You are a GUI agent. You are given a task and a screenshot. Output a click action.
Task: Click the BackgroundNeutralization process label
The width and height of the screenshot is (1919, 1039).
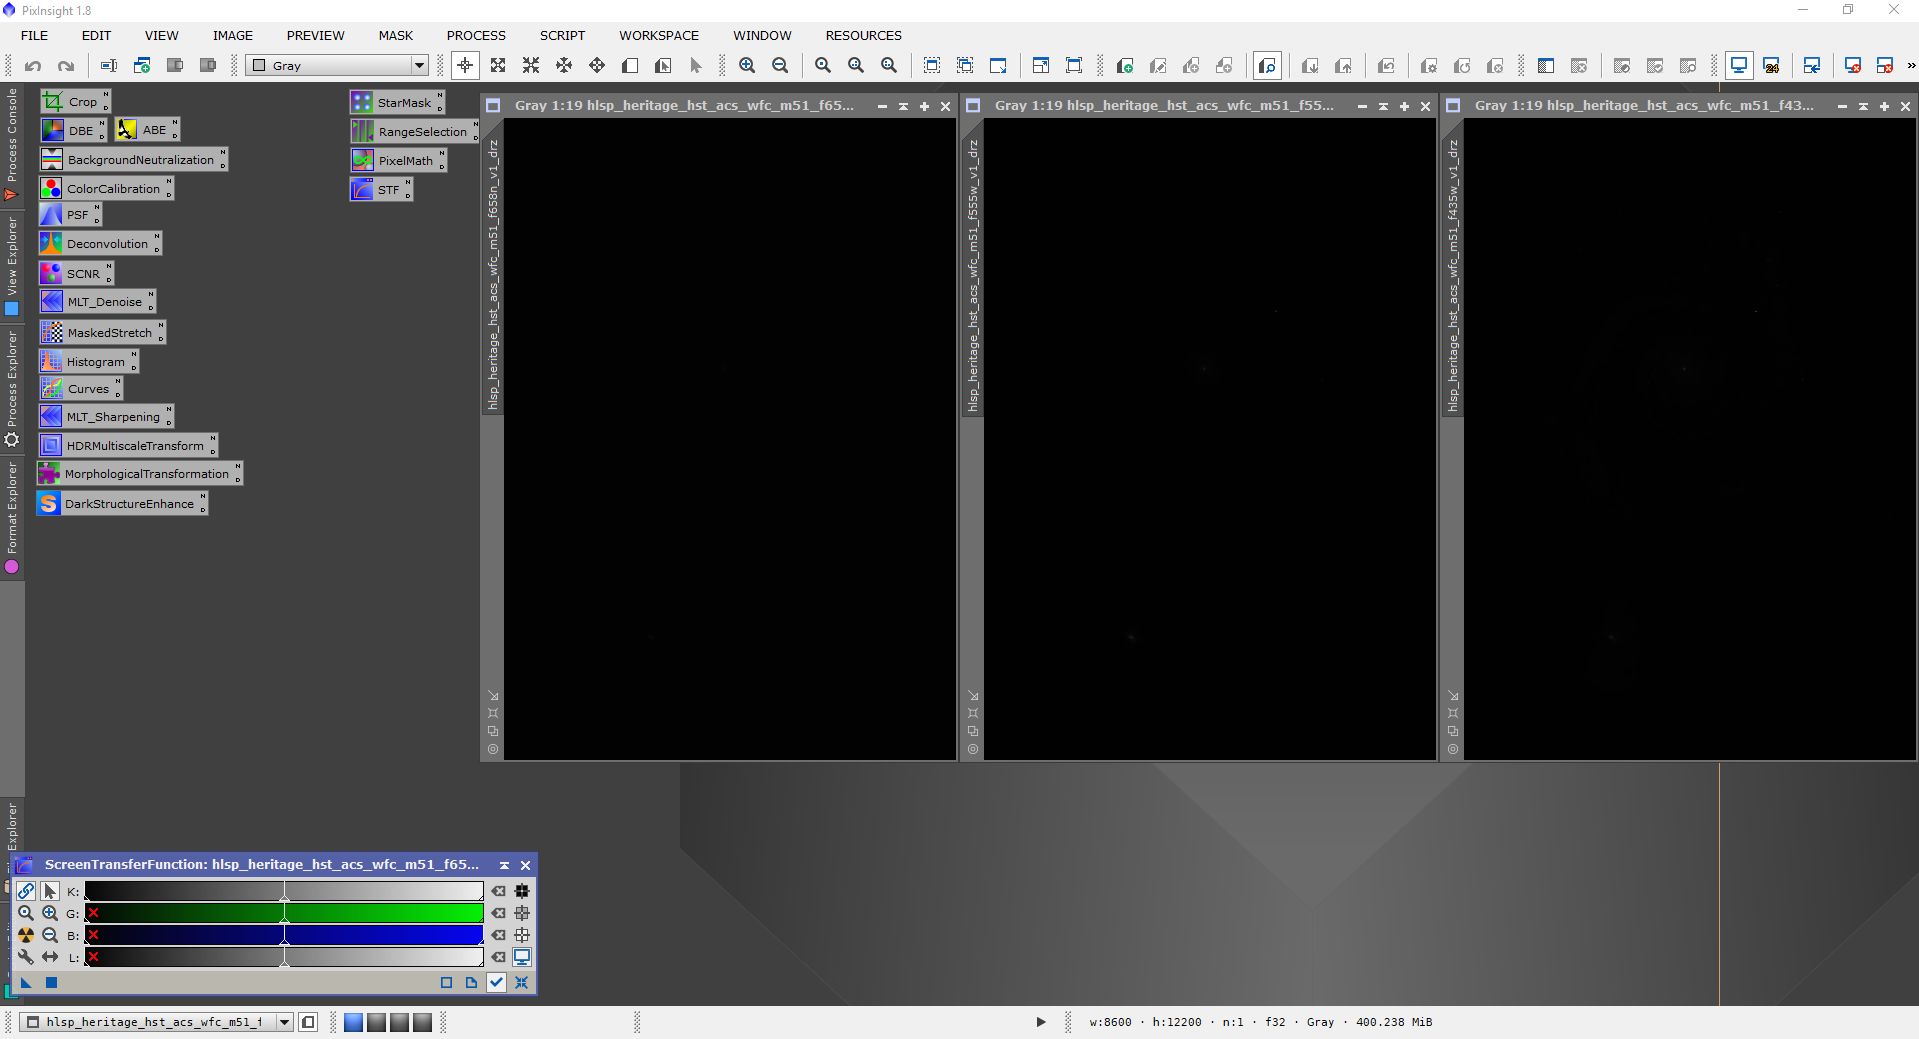[140, 160]
